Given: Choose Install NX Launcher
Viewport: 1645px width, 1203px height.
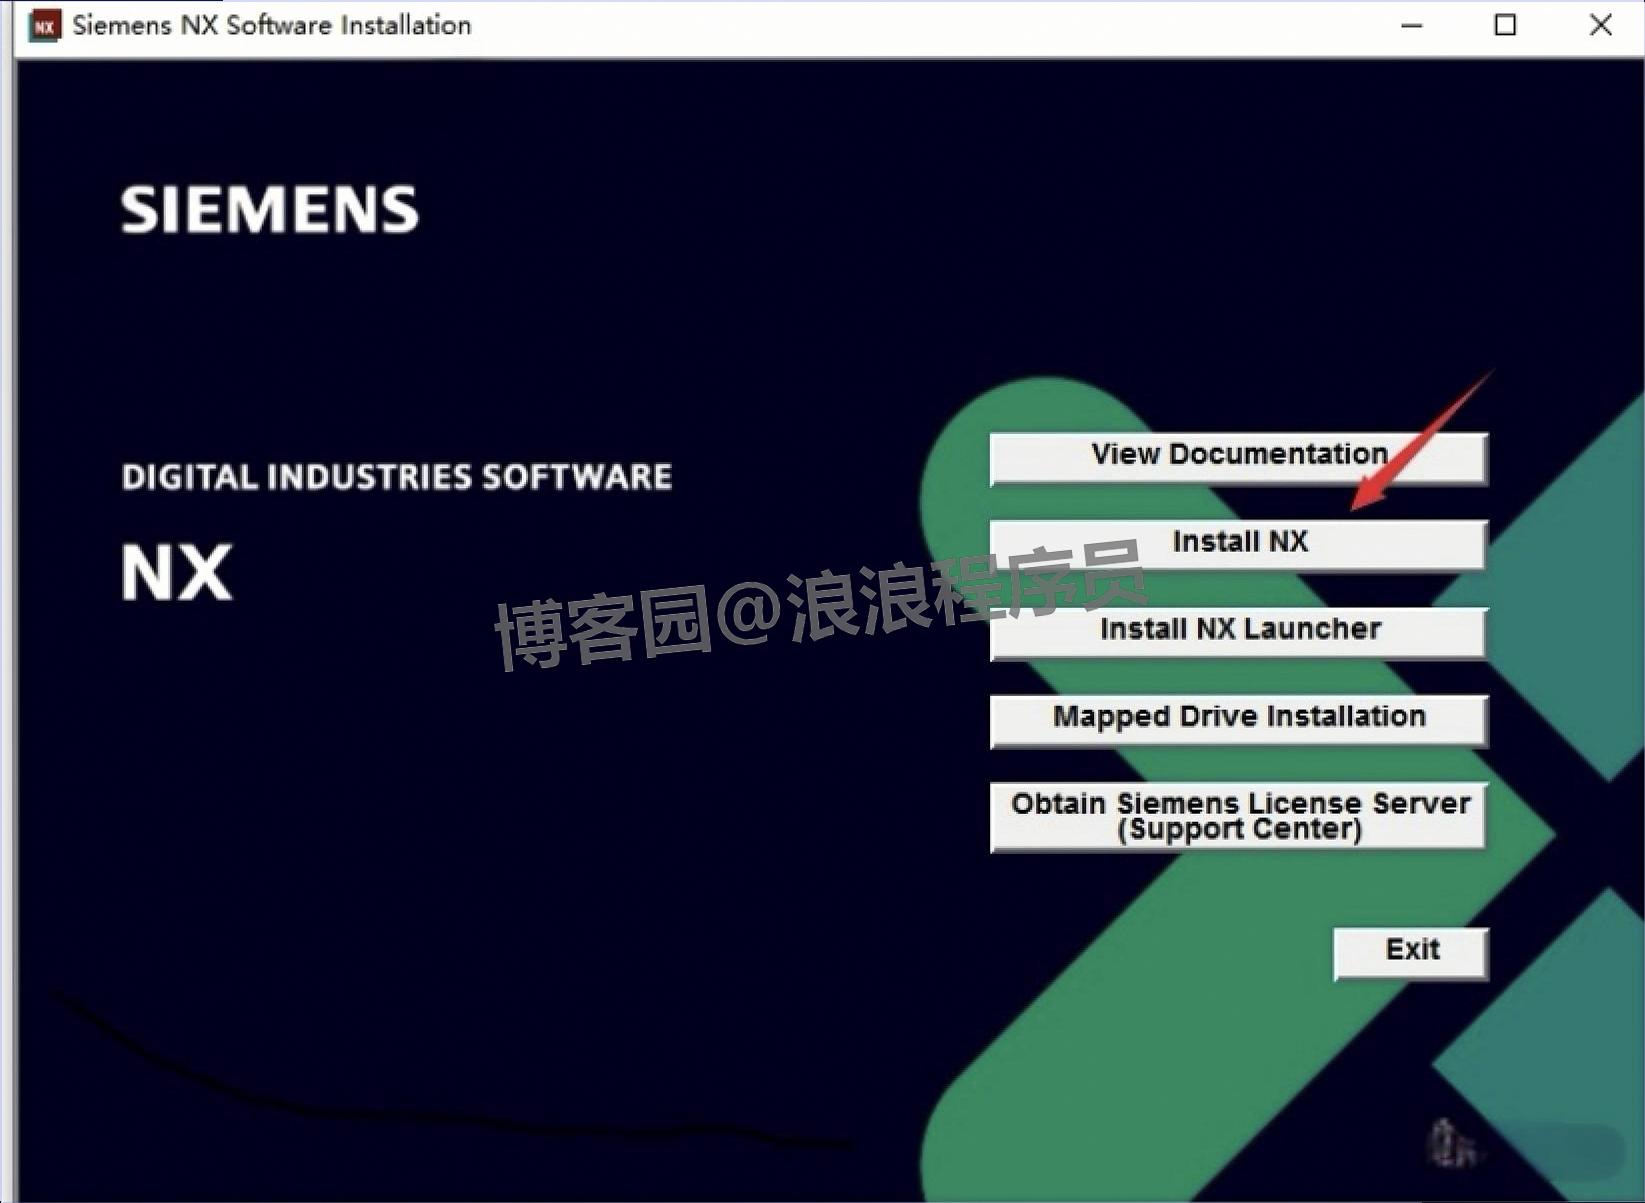Looking at the screenshot, I should 1239,633.
